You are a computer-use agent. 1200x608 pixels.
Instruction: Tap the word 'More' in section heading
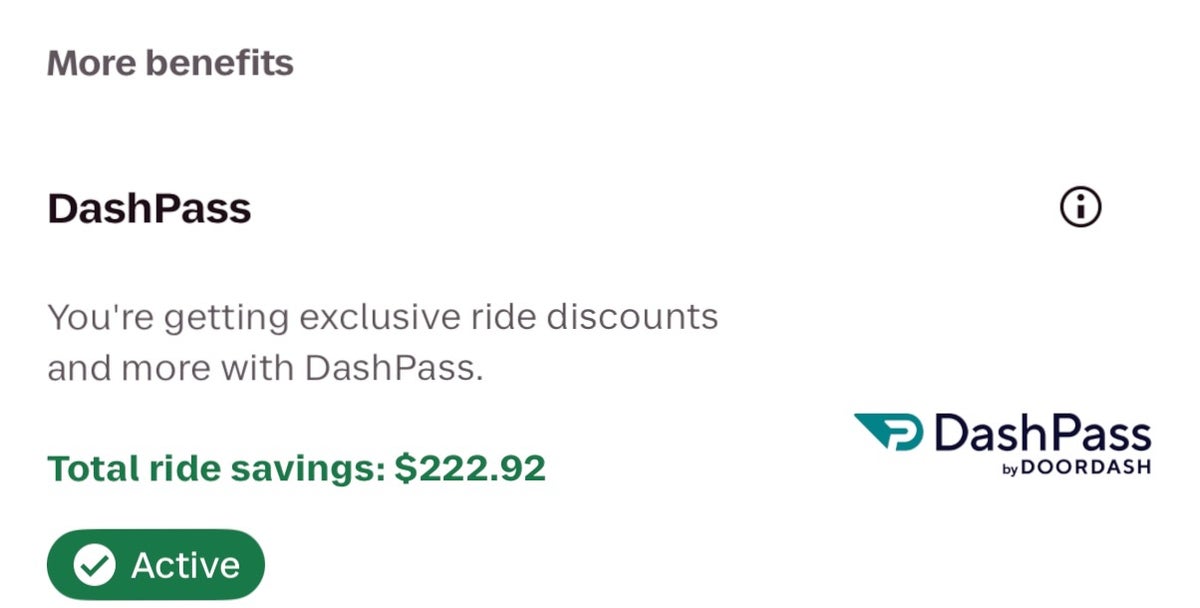point(92,63)
